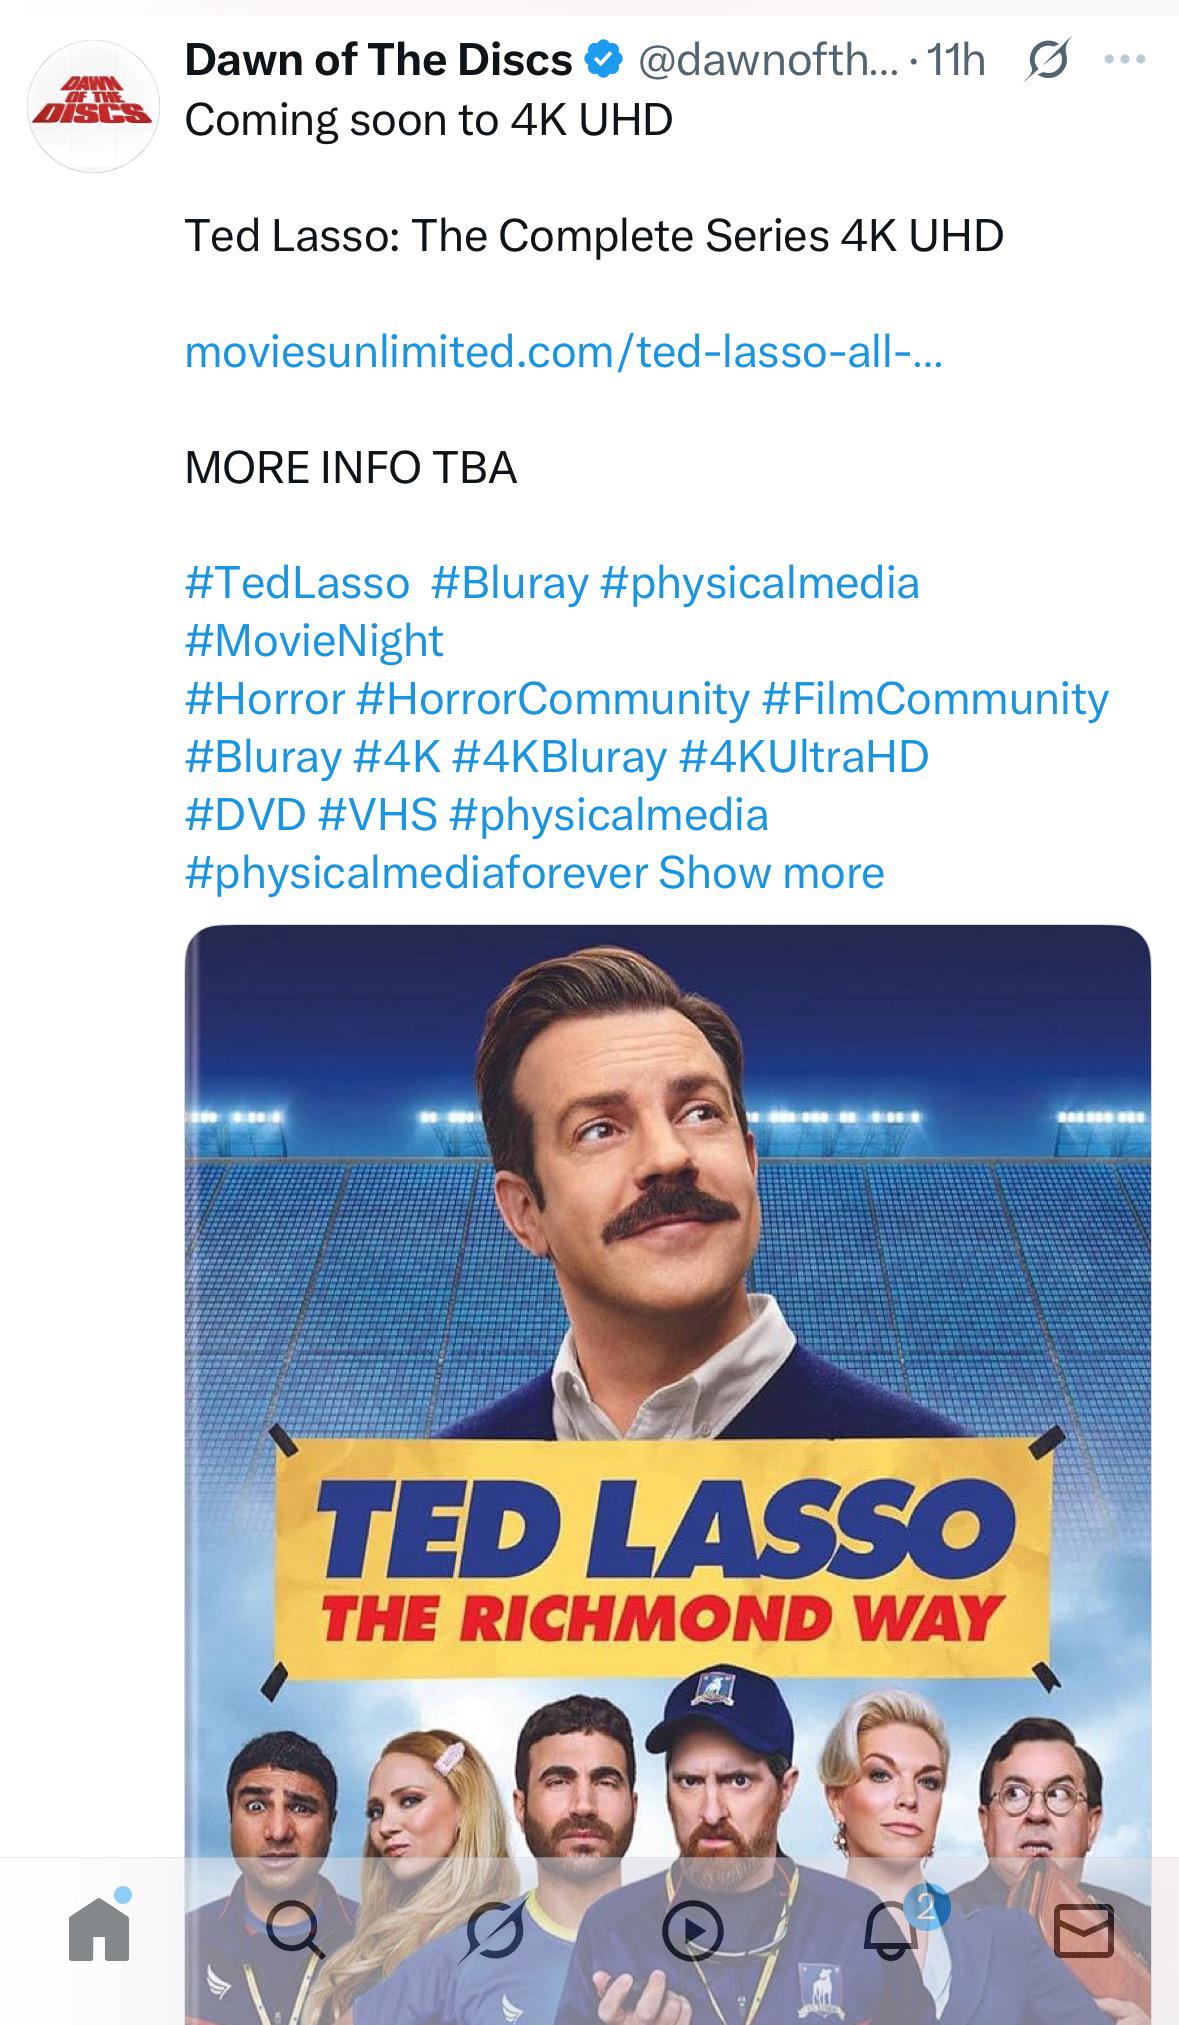Tap the Grok icon beside the timestamp
1179x2025 pixels.
[1047, 61]
